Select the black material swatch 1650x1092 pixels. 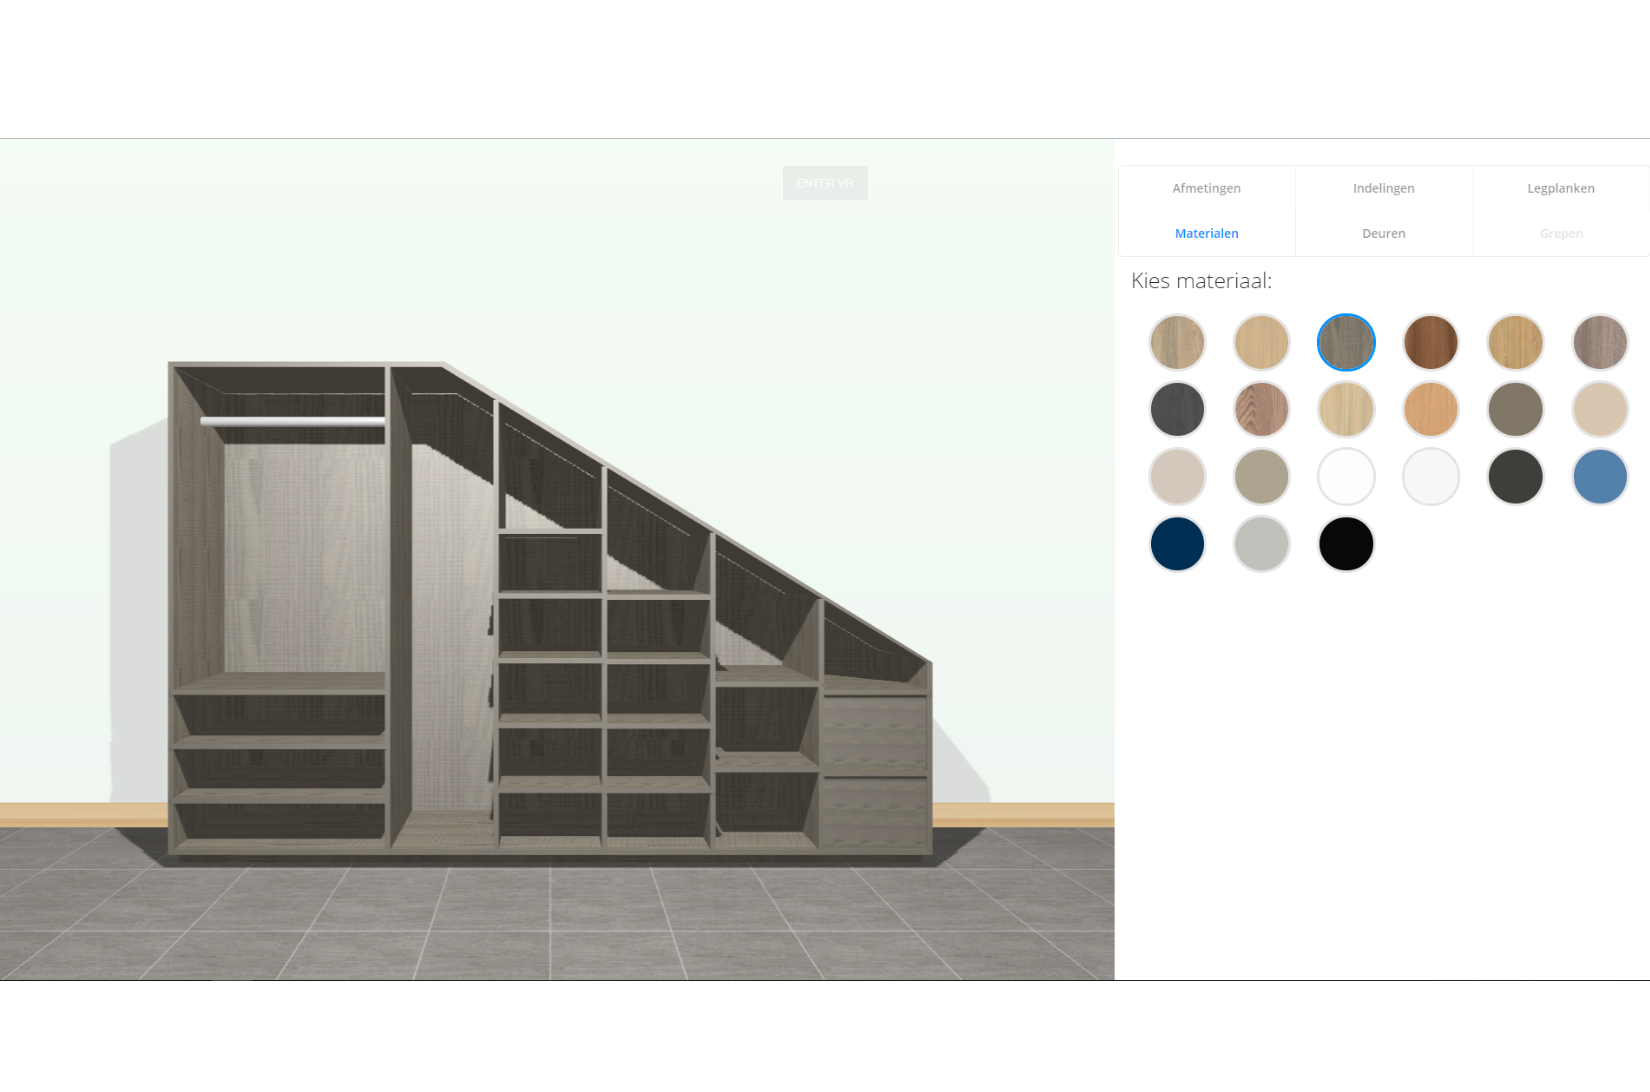[x=1346, y=544]
